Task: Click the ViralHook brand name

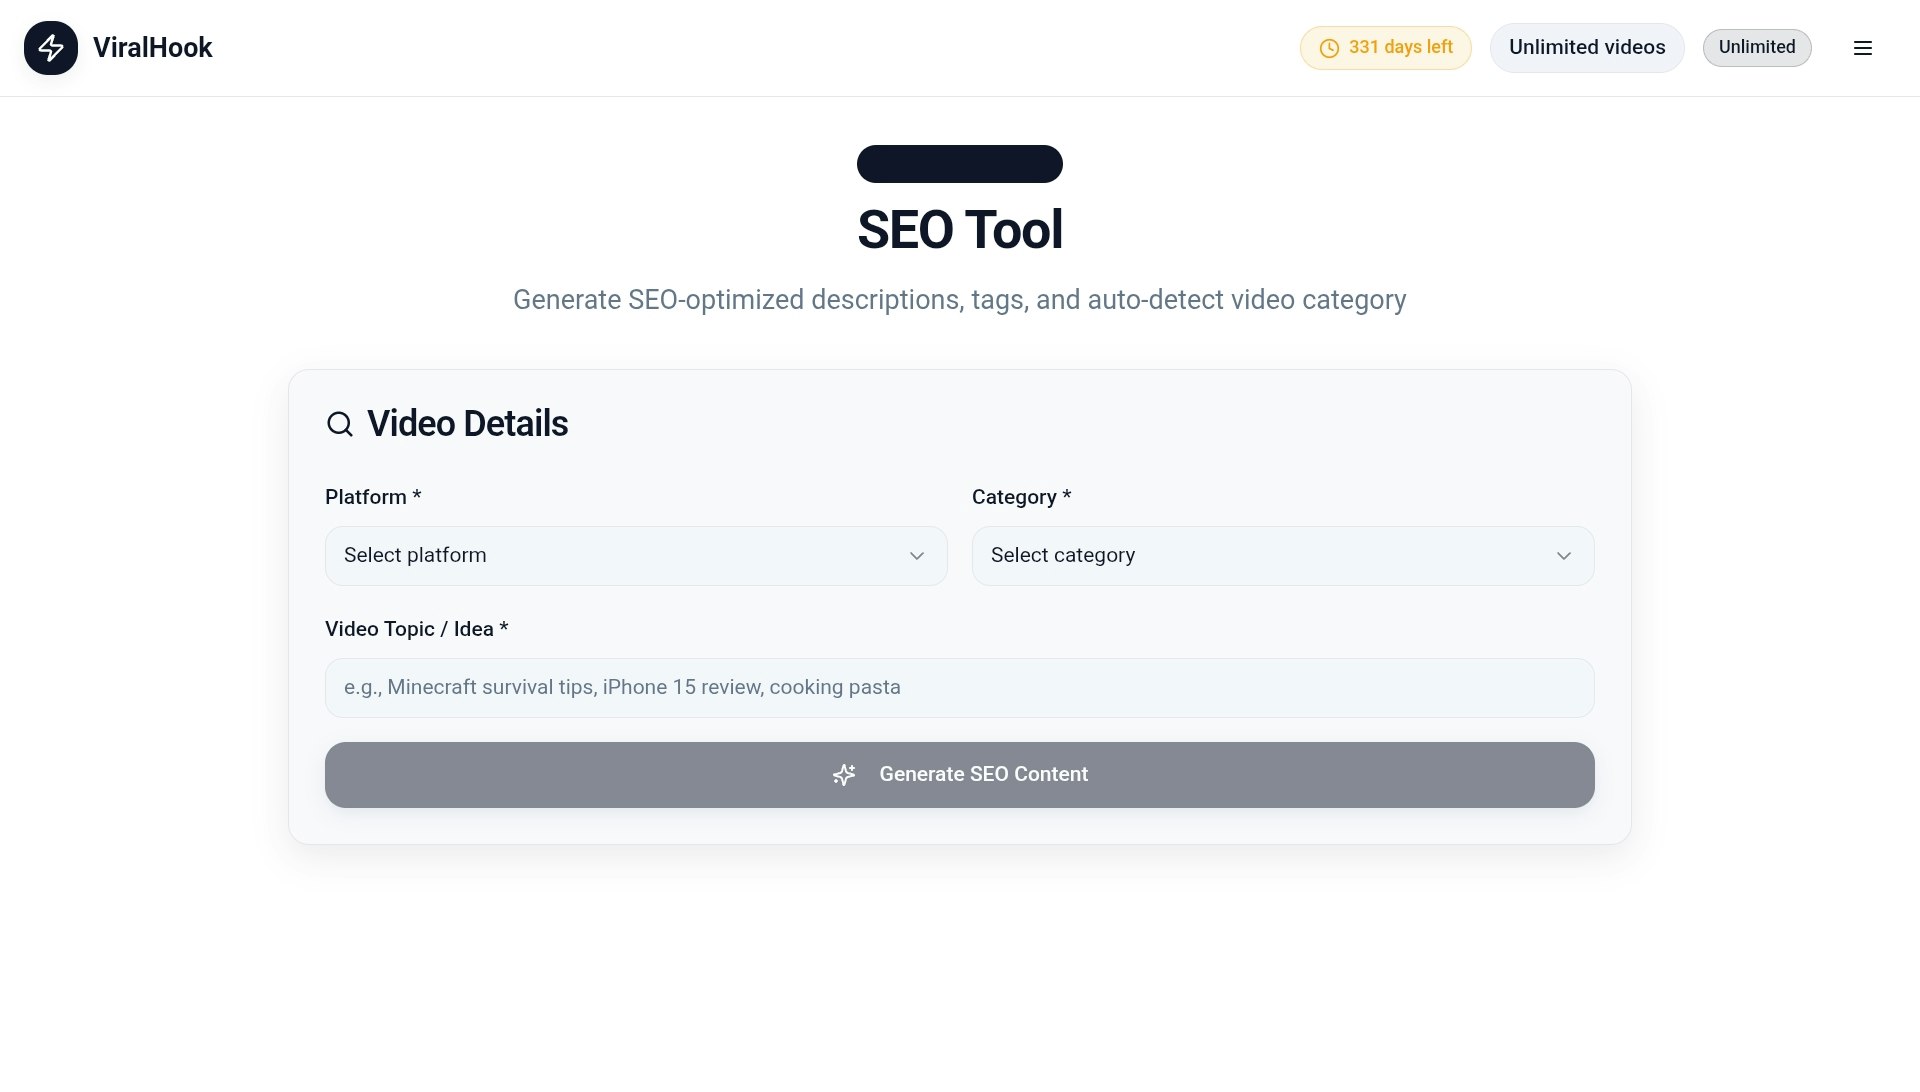Action: (x=152, y=48)
